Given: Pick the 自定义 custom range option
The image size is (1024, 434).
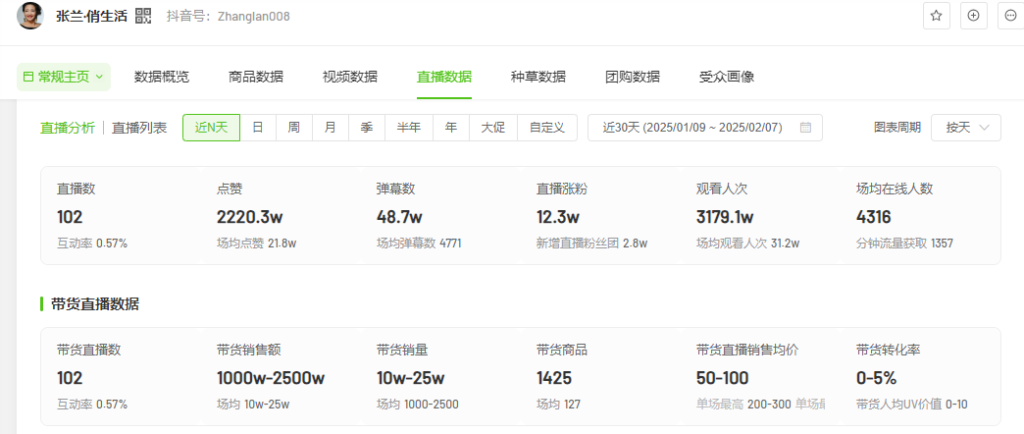Looking at the screenshot, I should click(x=547, y=128).
